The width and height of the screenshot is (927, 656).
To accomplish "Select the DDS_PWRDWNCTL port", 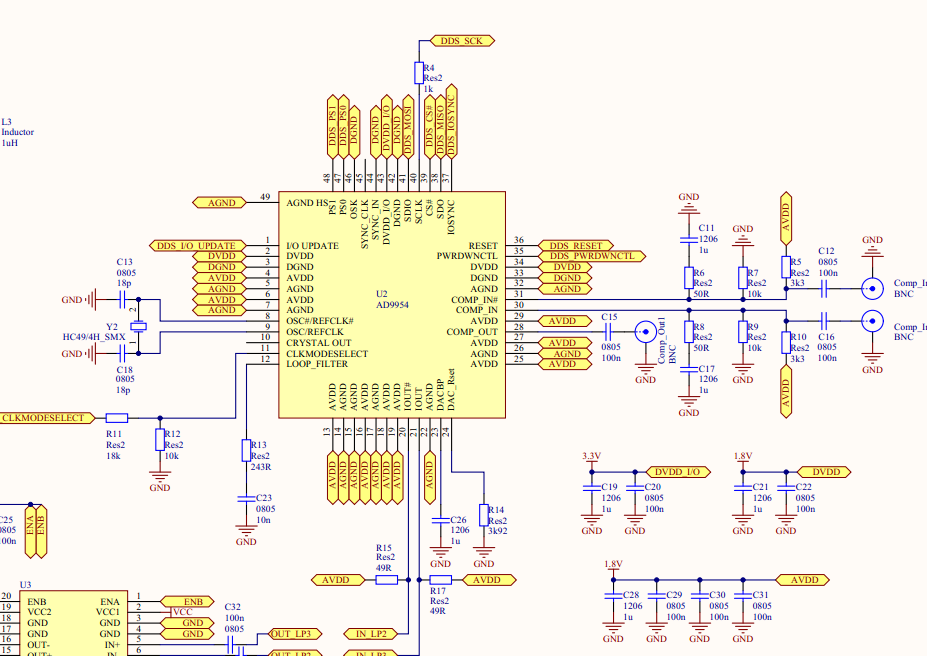I will [x=592, y=256].
